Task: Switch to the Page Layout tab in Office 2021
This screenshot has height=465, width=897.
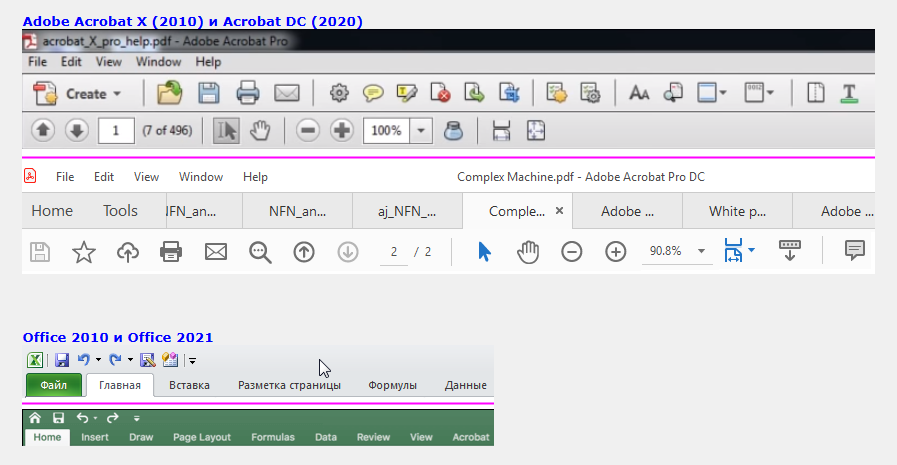Action: [x=202, y=437]
